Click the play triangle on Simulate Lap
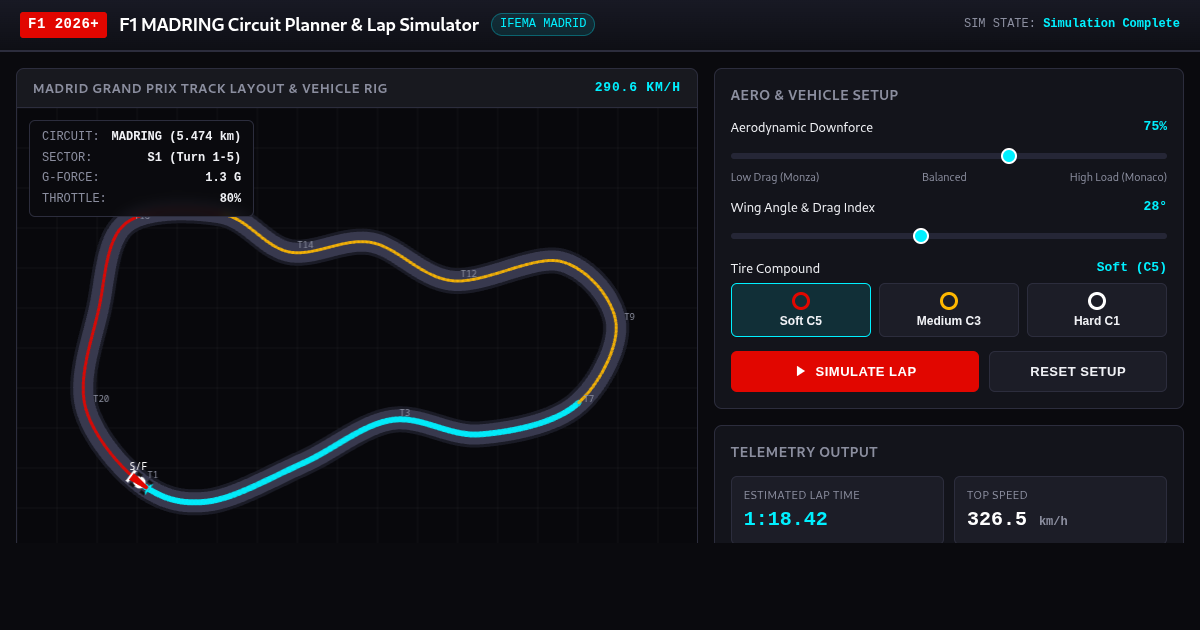1200x630 pixels. [801, 371]
